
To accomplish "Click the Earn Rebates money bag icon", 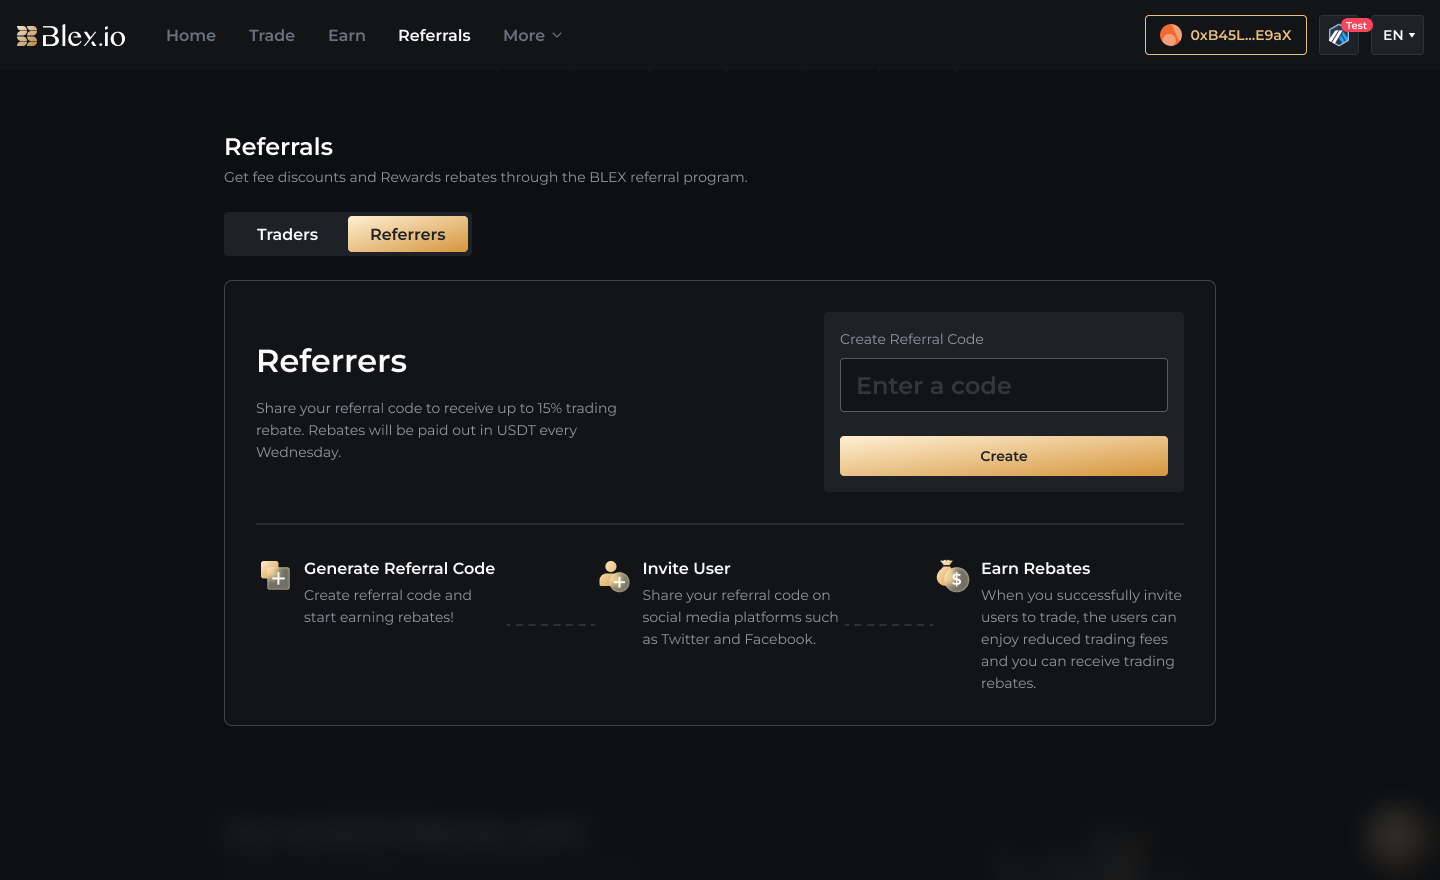I will coord(952,575).
